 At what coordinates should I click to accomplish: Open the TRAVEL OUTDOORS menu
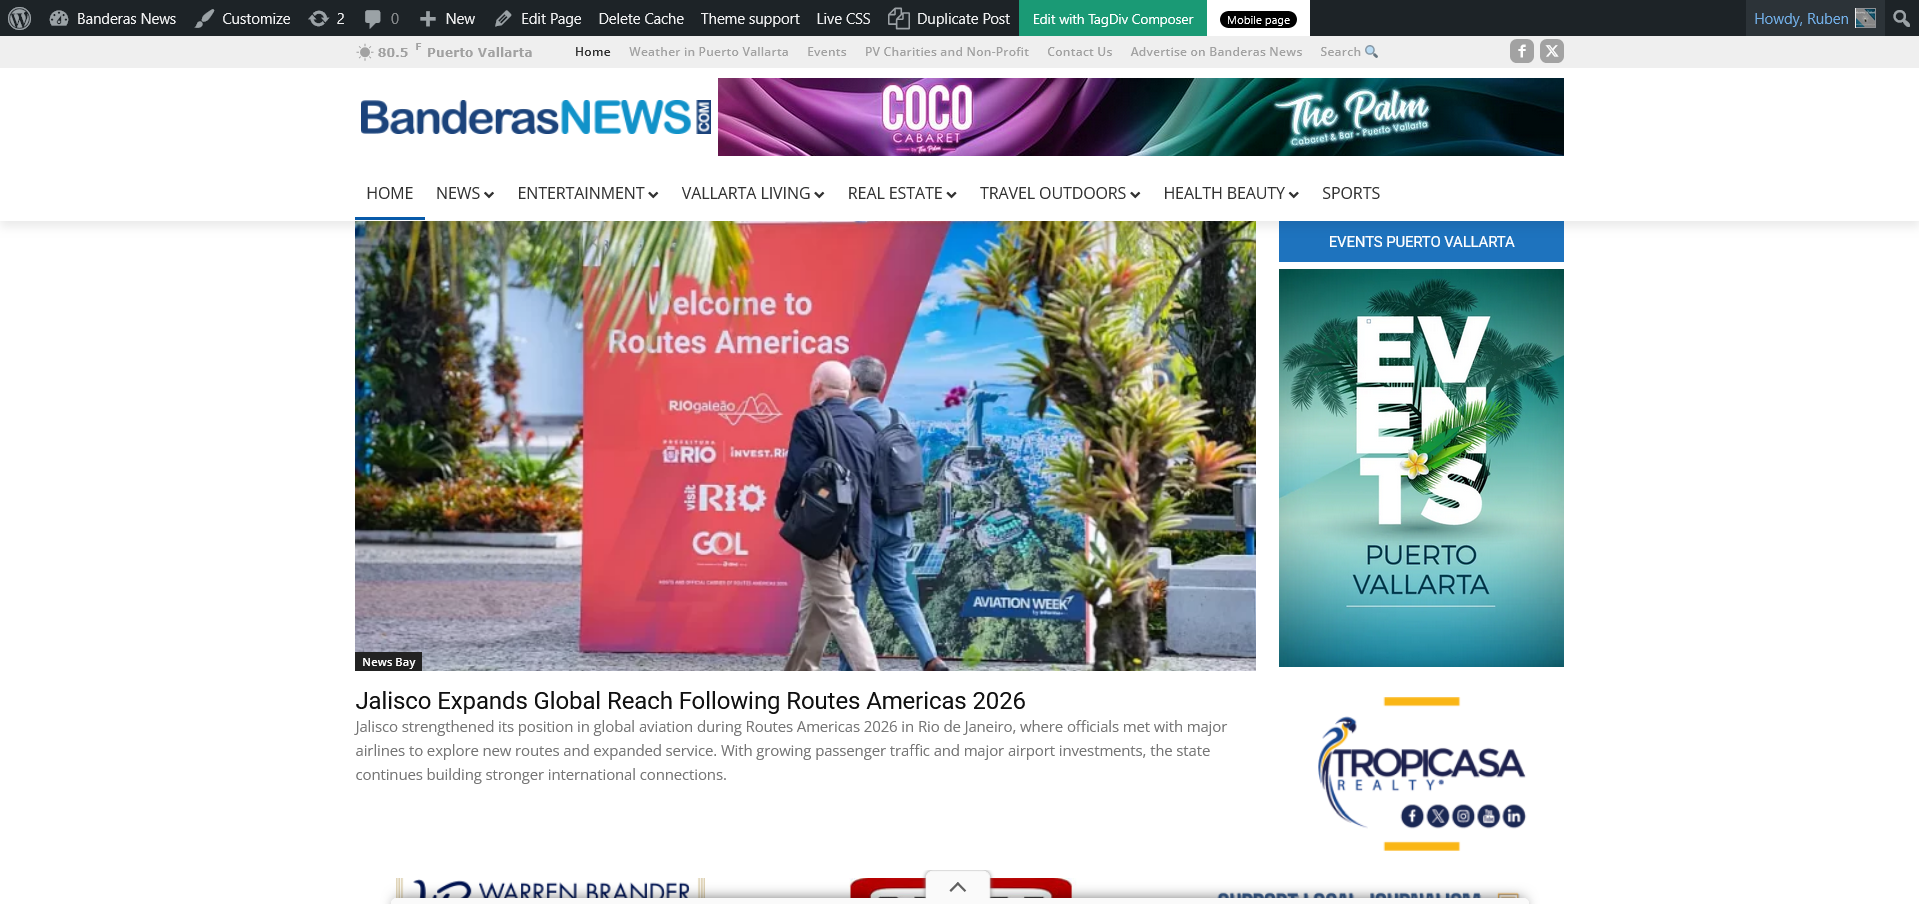[x=1059, y=193]
